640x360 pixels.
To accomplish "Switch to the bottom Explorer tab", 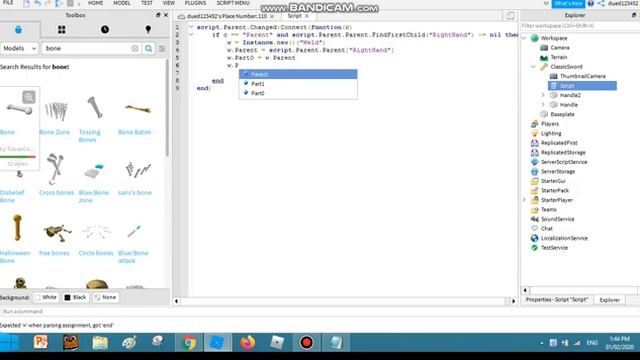I will tap(609, 300).
